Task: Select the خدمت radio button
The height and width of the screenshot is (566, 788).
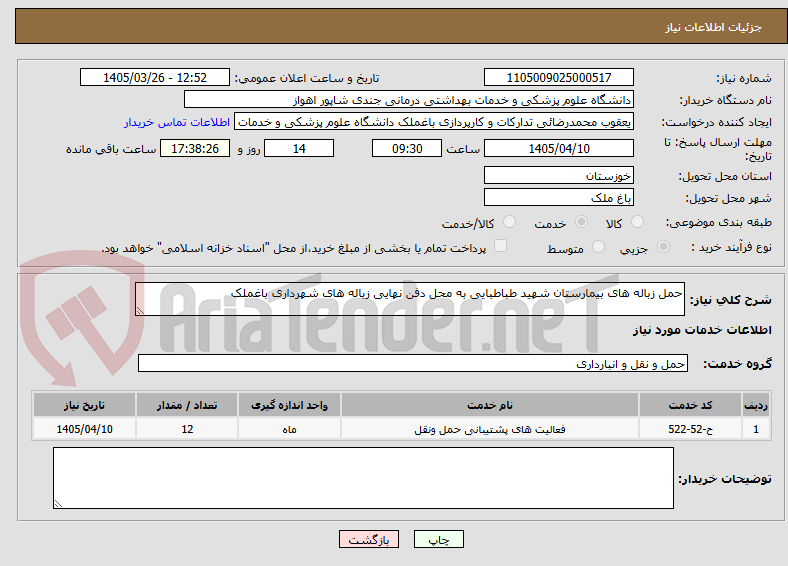Action: pos(581,222)
